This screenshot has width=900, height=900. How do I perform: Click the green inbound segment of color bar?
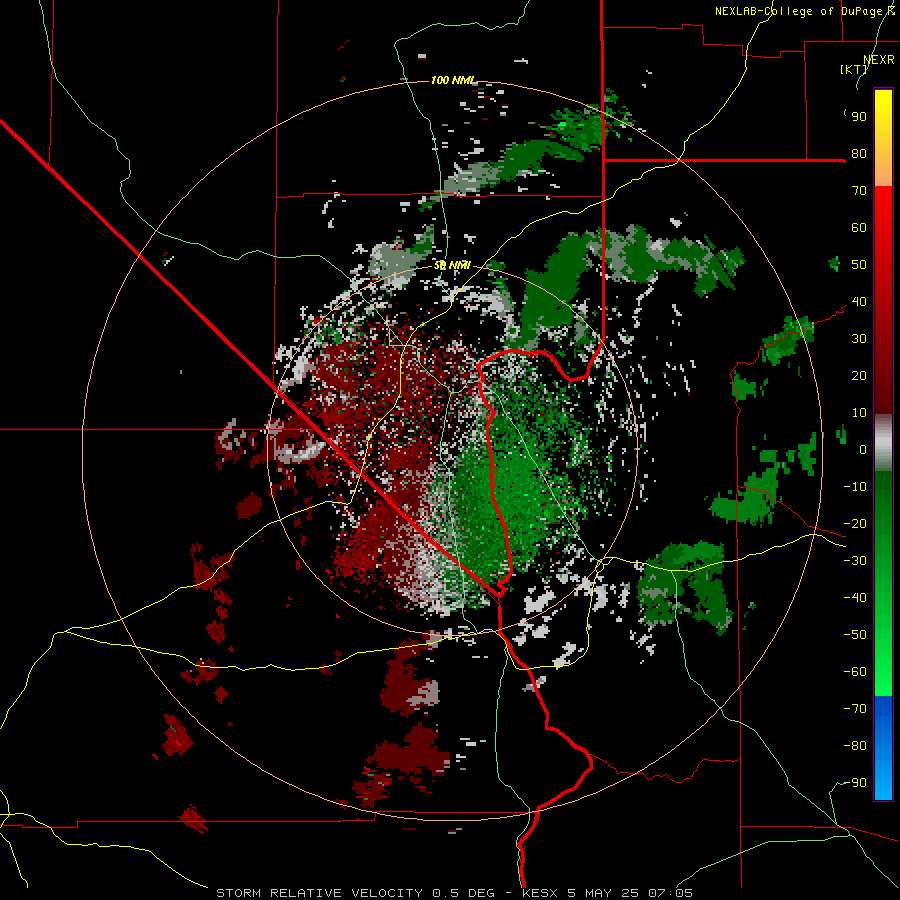click(883, 583)
